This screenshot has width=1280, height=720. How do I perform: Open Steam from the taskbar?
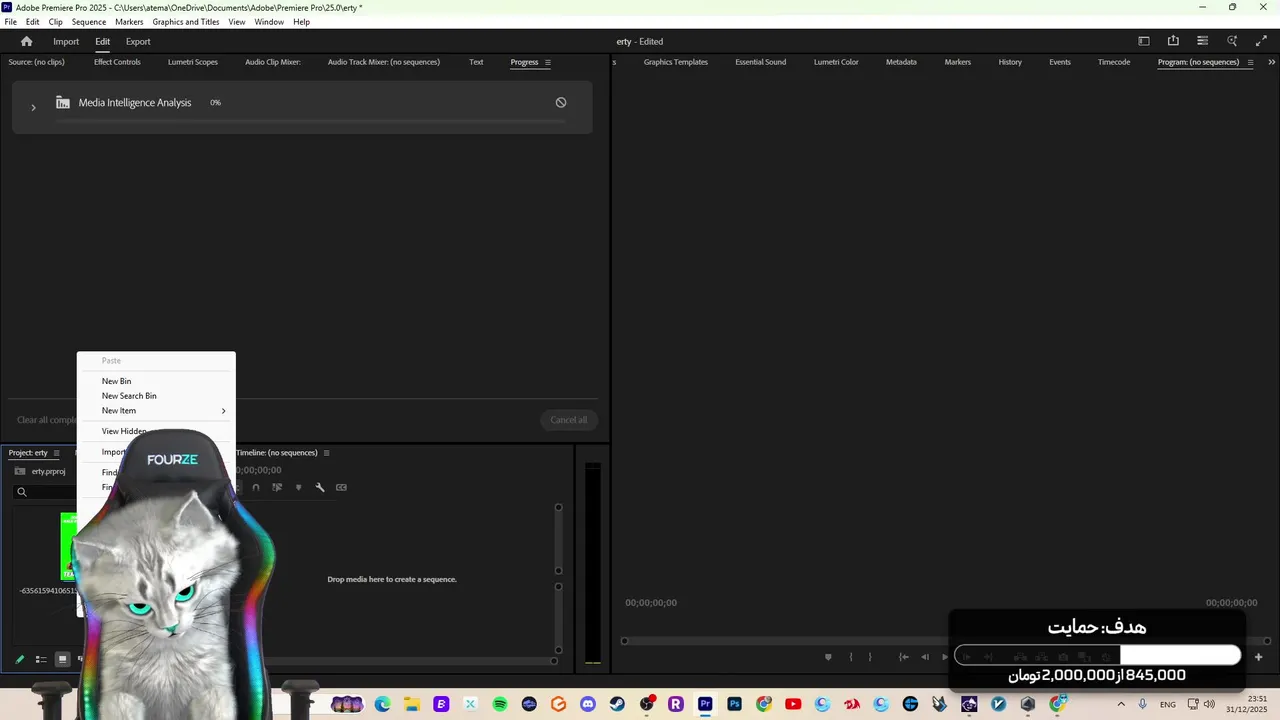[x=617, y=704]
